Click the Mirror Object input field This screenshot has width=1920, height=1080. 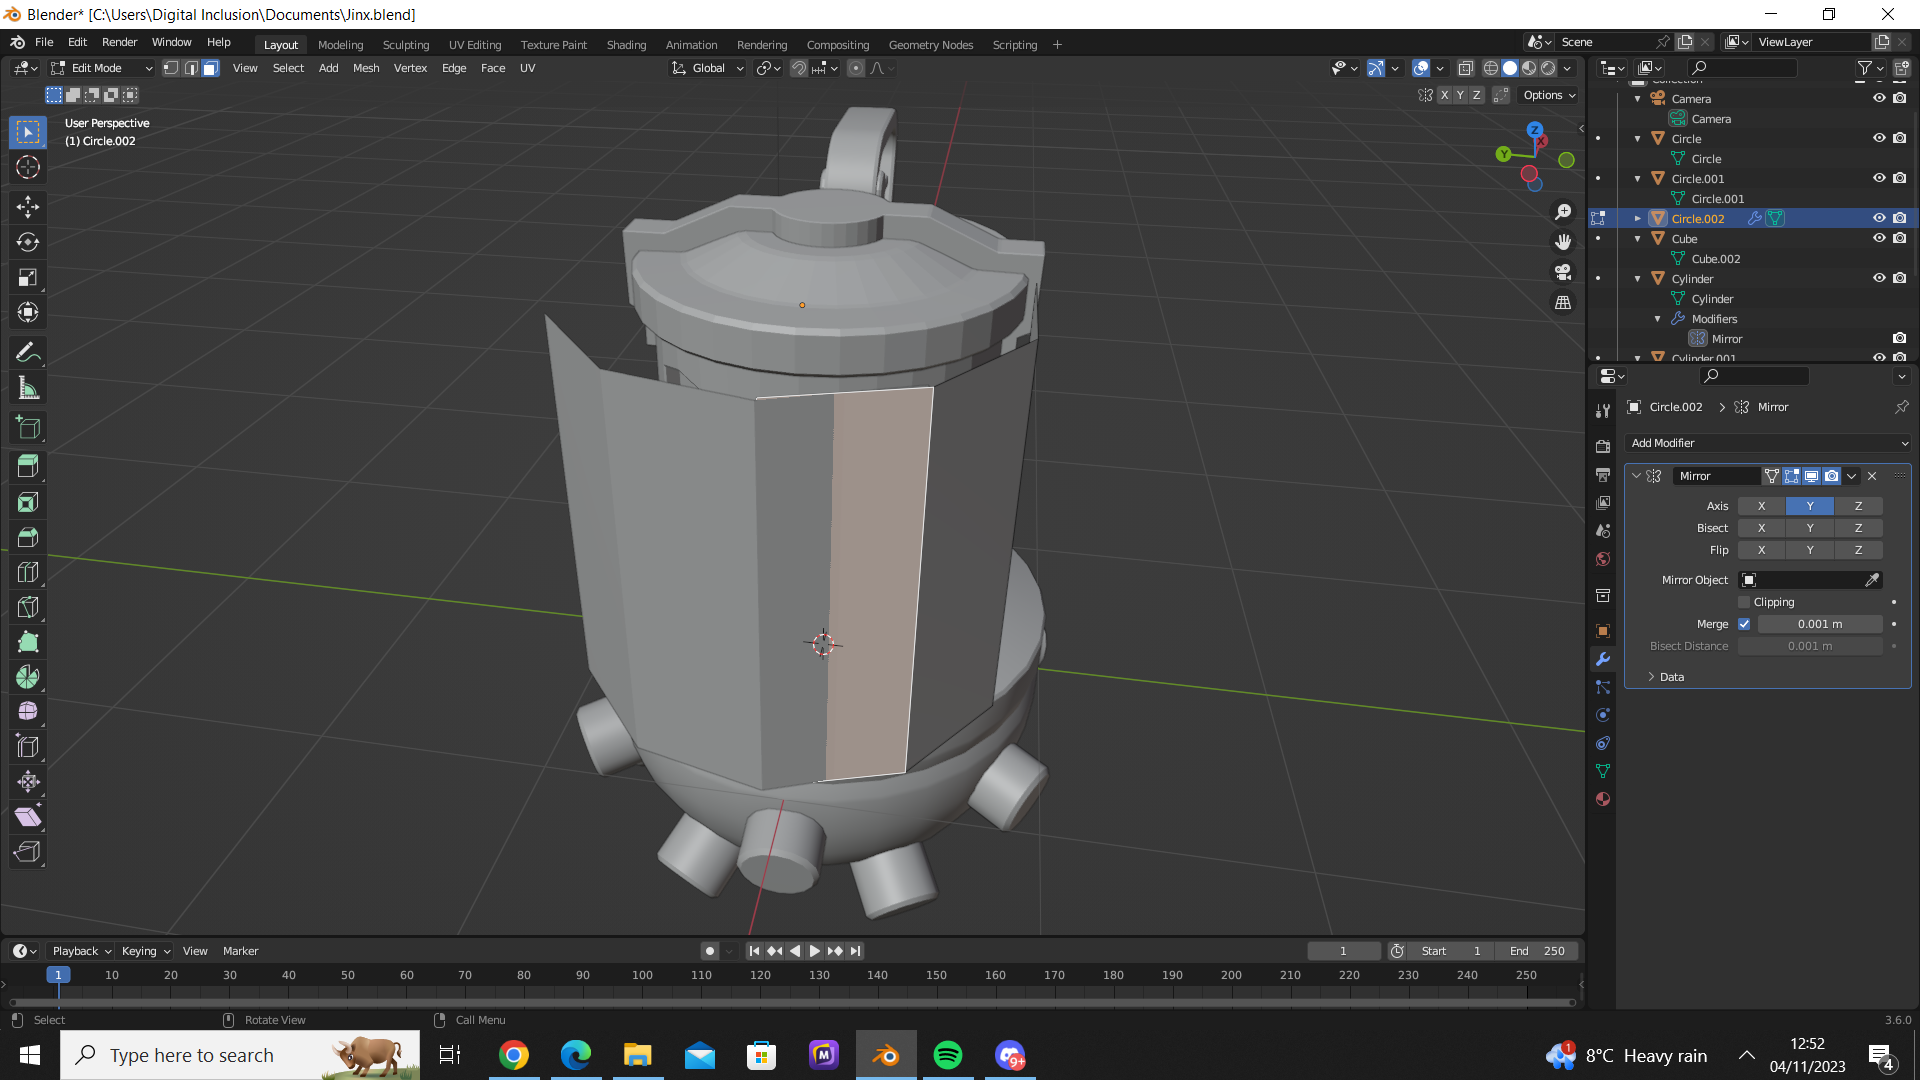click(1810, 580)
